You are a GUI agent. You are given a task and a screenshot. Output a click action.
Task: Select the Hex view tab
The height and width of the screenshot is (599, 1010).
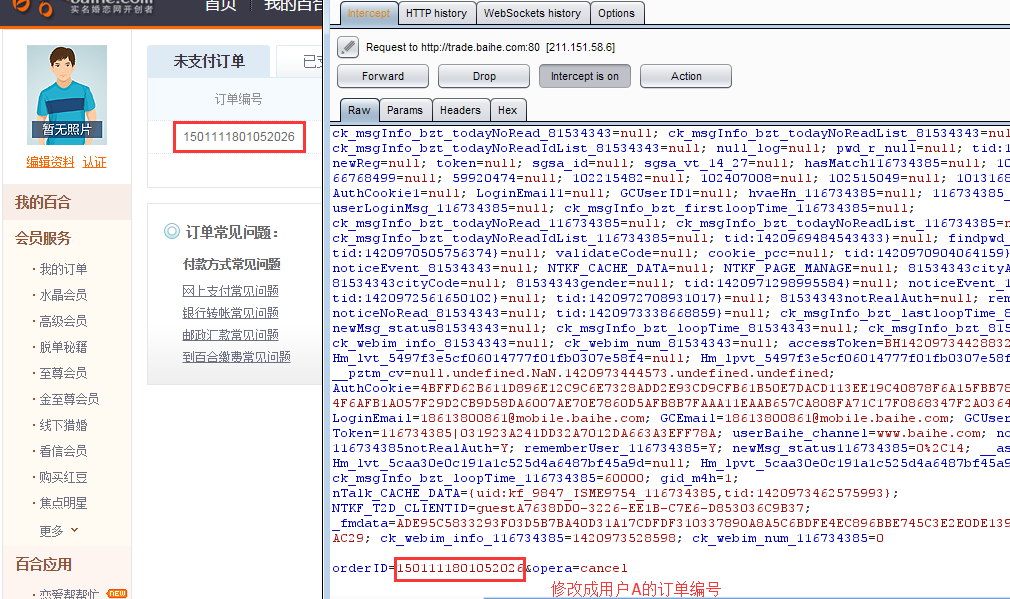pyautogui.click(x=508, y=110)
